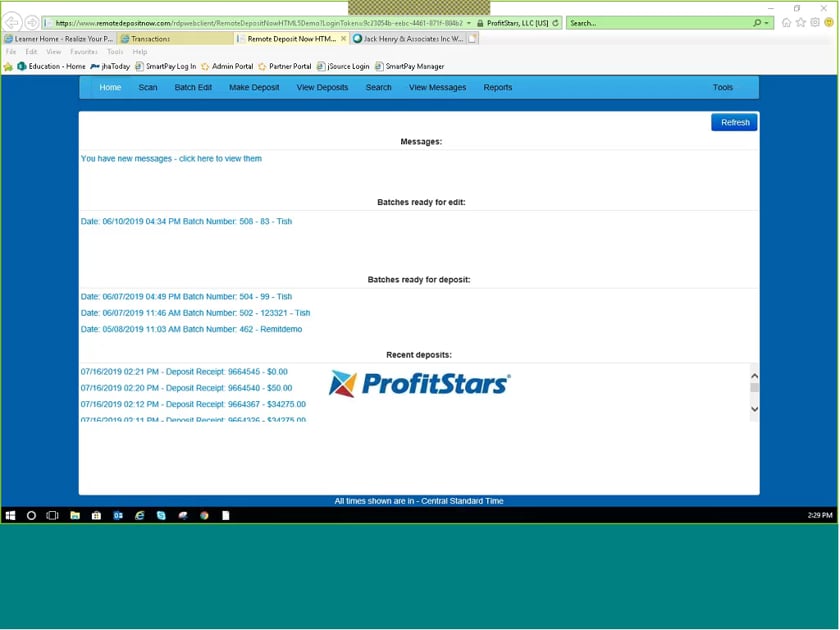Click the magnifier search icon in browser search box
This screenshot has height=630, width=840.
pos(757,23)
